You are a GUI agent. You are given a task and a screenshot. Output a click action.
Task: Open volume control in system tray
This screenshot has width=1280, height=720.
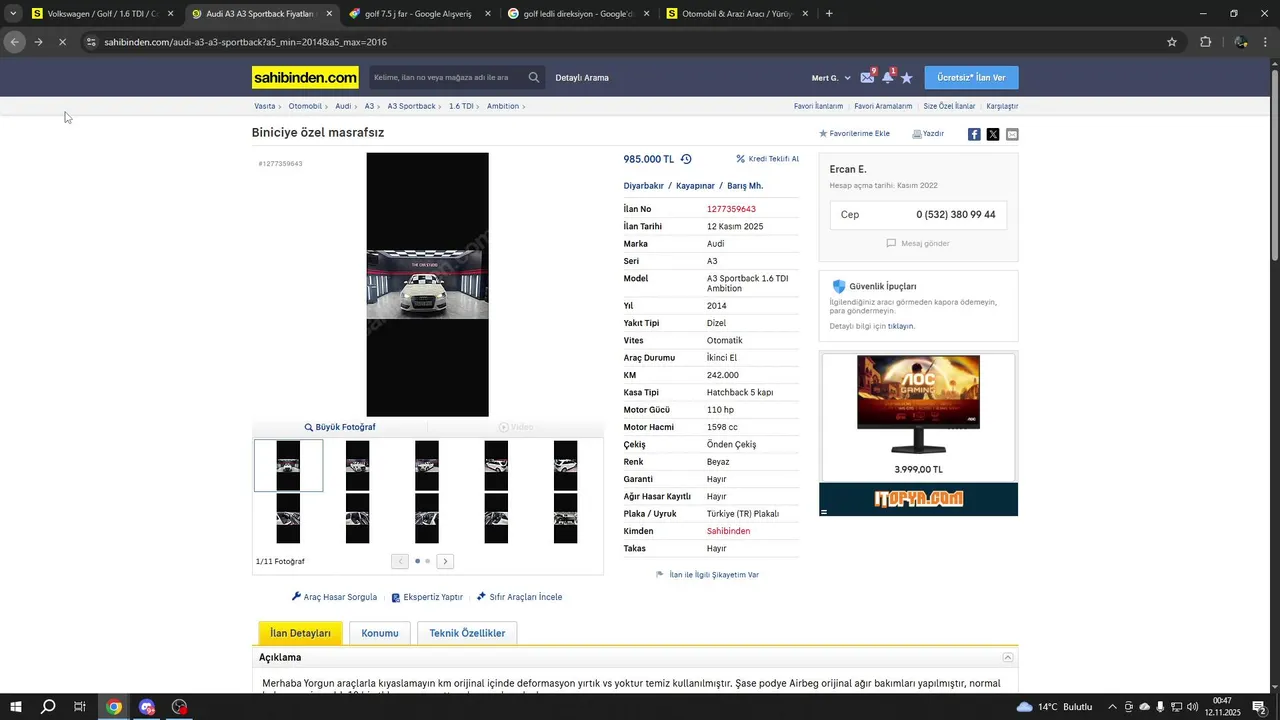[1193, 707]
